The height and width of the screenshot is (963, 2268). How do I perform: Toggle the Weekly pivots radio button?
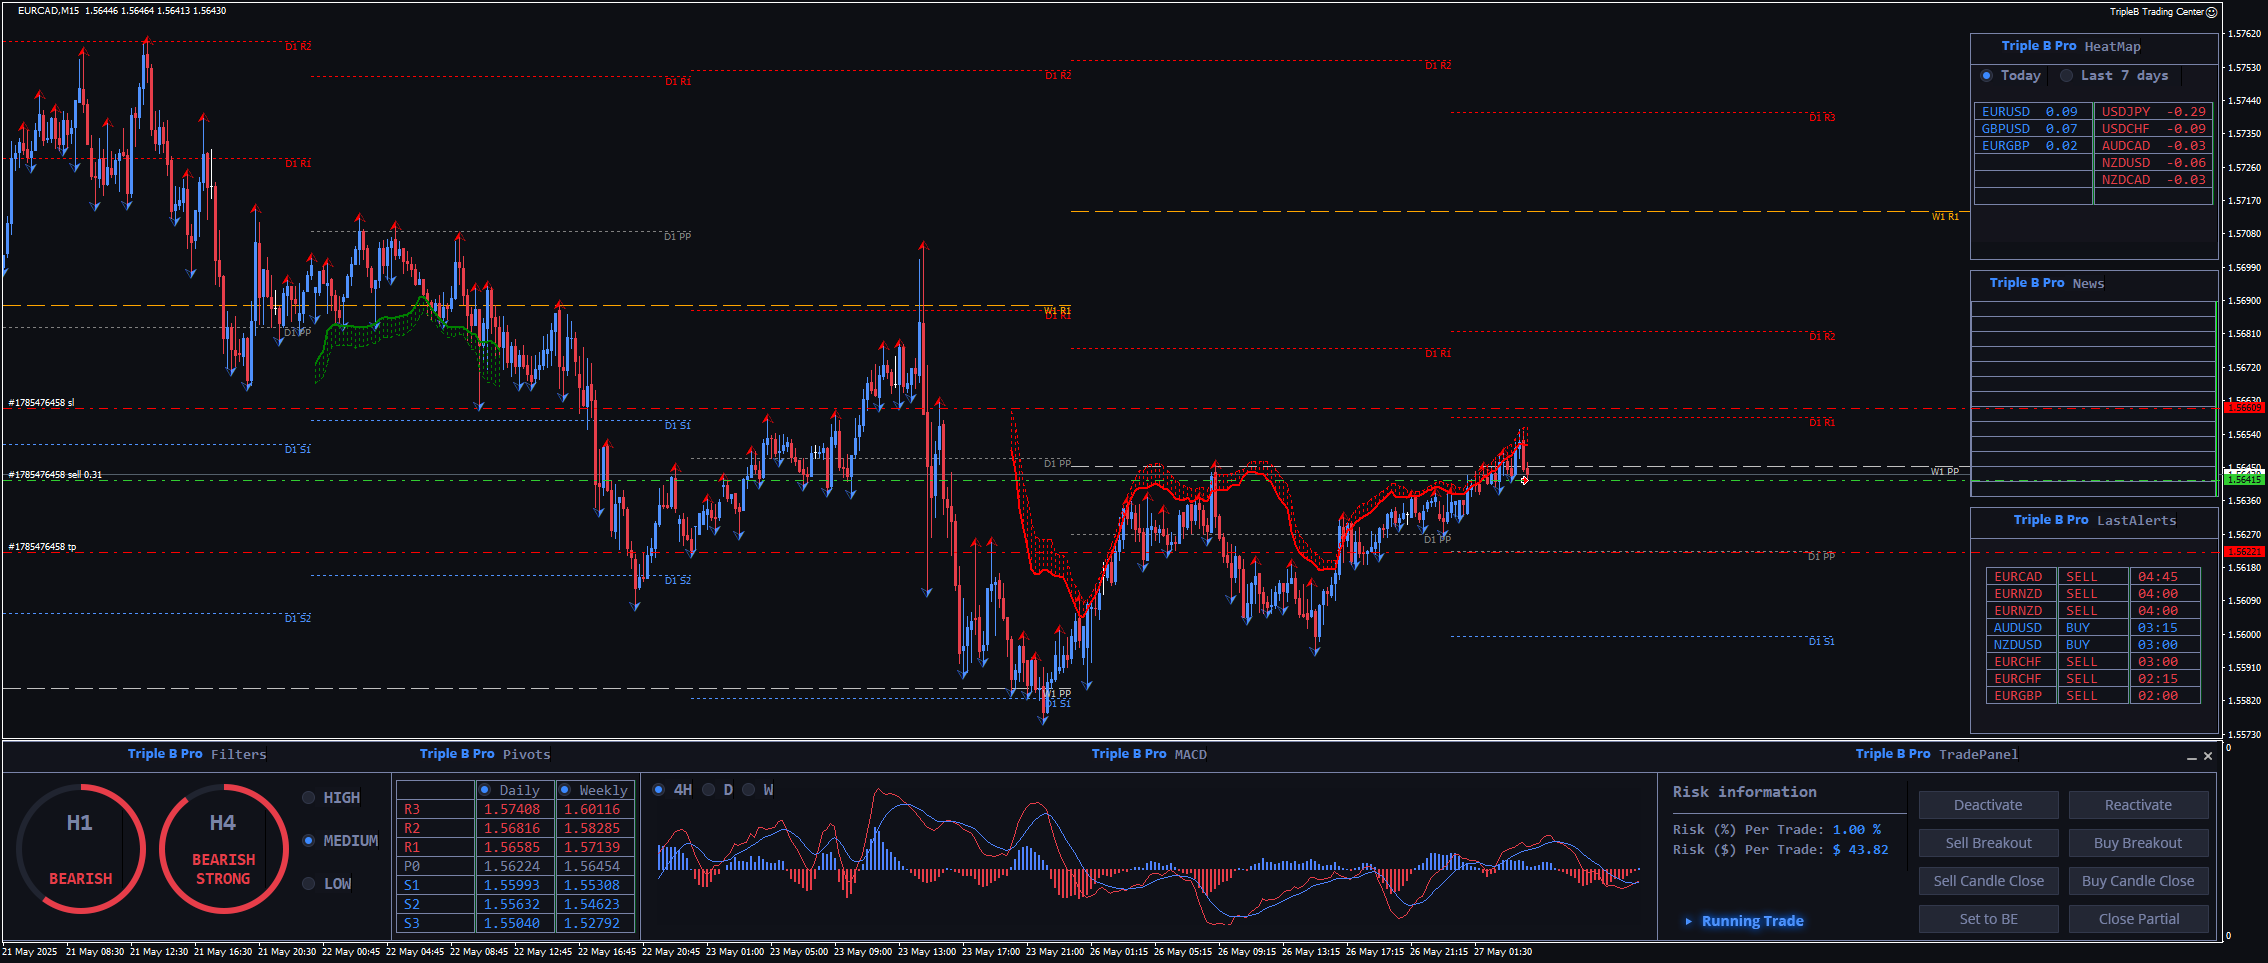(565, 790)
